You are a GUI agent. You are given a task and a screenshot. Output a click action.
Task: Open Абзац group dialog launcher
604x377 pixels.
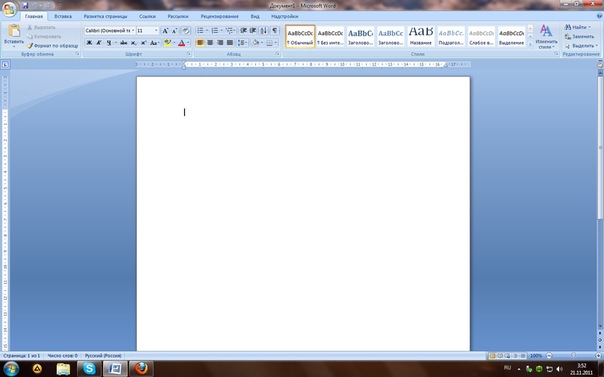(277, 54)
